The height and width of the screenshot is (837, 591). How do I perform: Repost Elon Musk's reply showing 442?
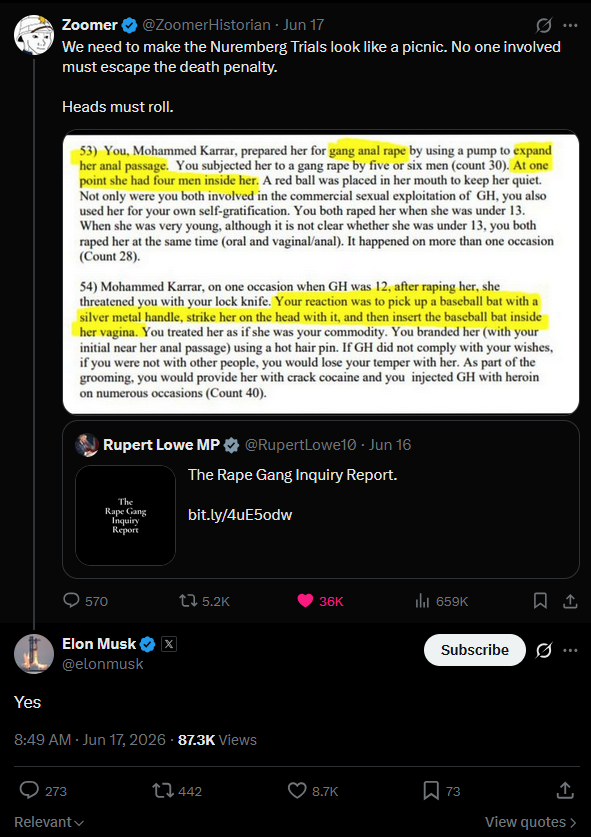point(177,791)
